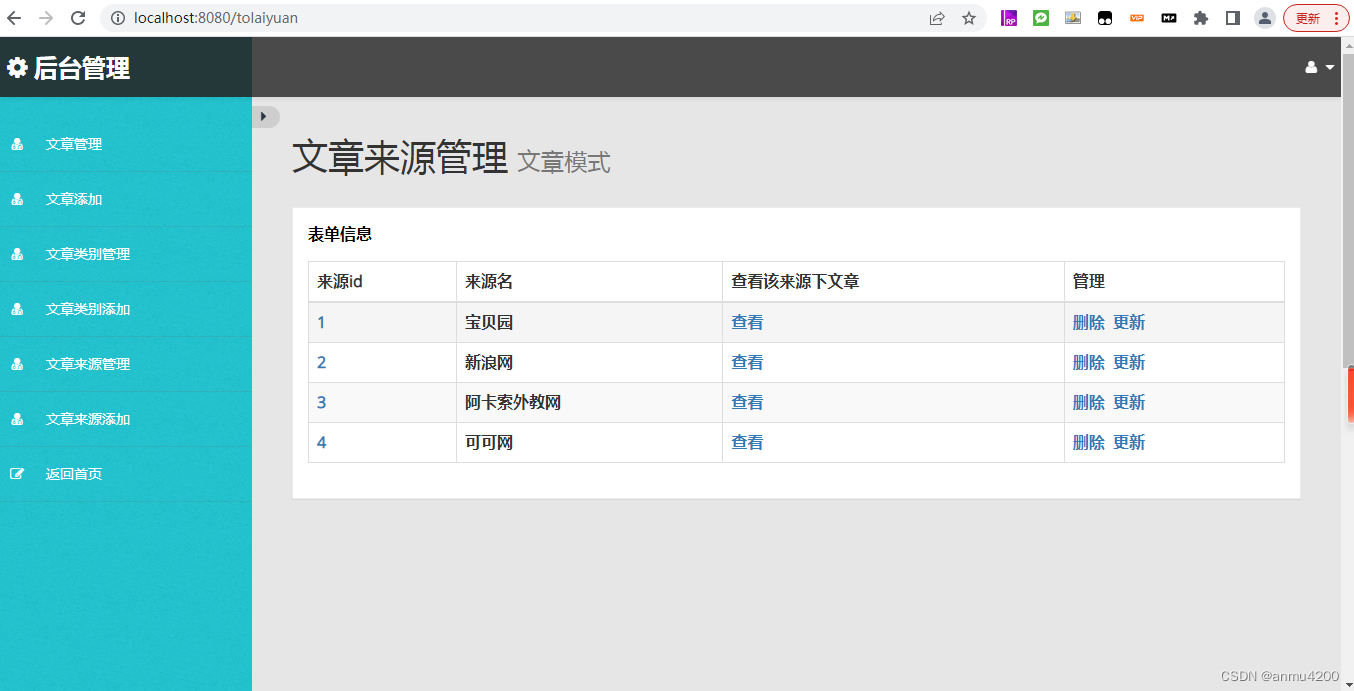View articles for 可可网 via 查看
The height and width of the screenshot is (691, 1354).
(747, 442)
